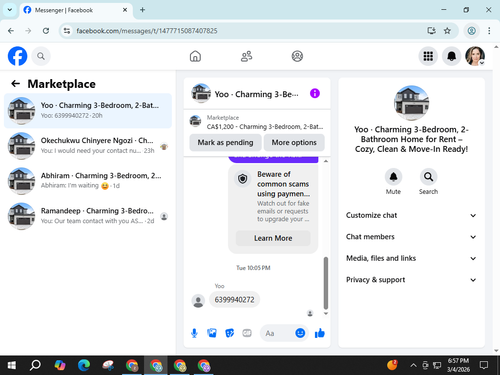Screen dimensions: 500x375
Task: Go back from Marketplace using the arrow
Action: pyautogui.click(x=15, y=84)
